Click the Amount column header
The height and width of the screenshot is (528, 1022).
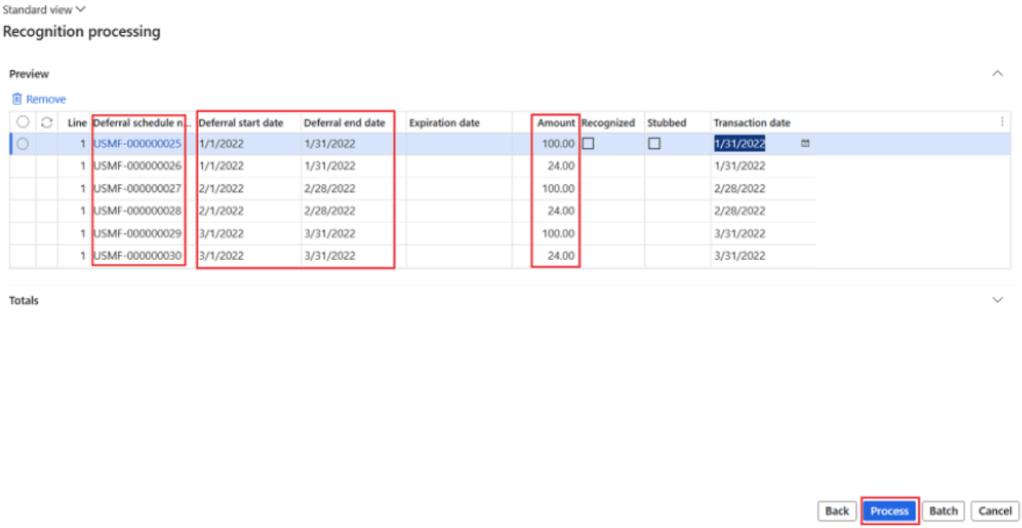[555, 123]
